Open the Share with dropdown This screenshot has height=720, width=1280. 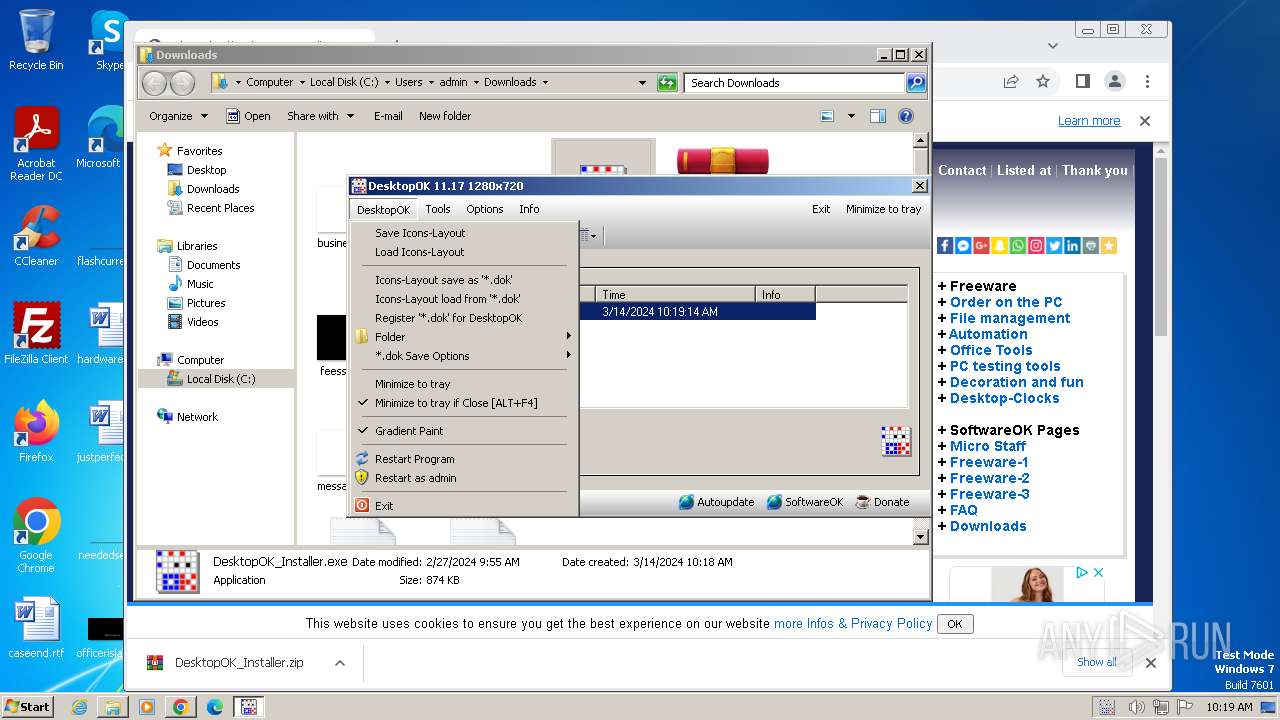[x=321, y=116]
